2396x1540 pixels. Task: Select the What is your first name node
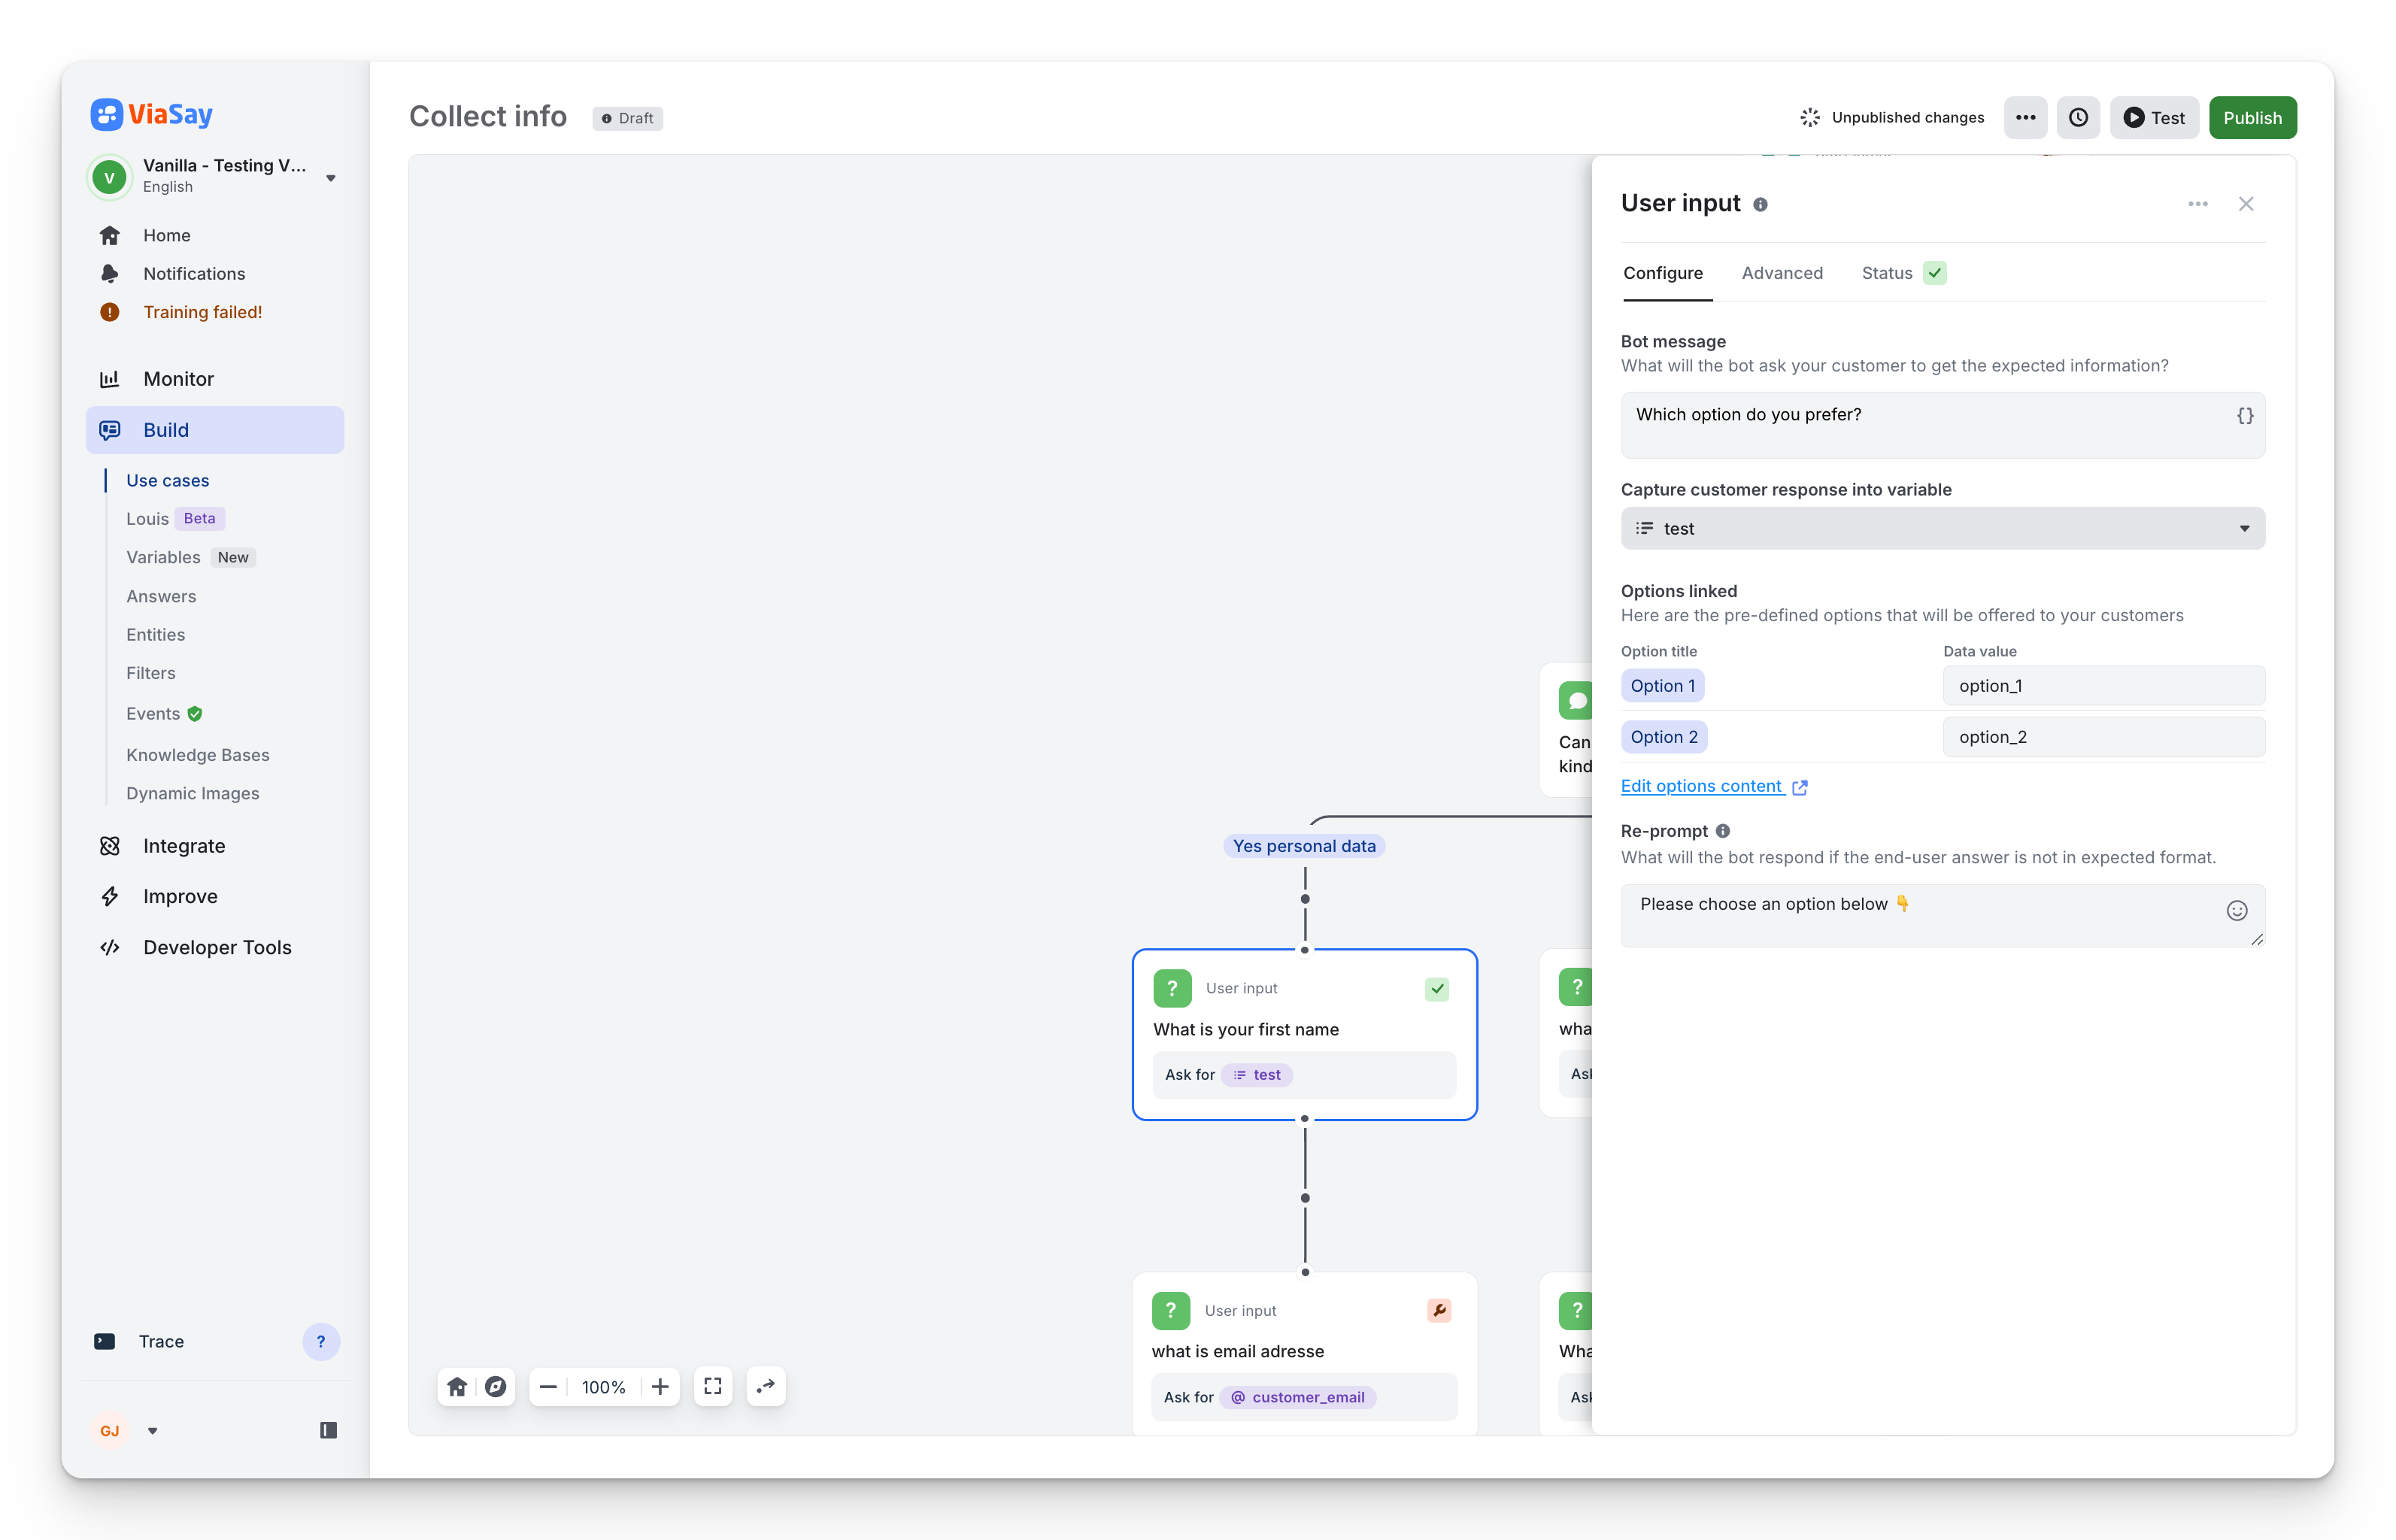[x=1304, y=1034]
